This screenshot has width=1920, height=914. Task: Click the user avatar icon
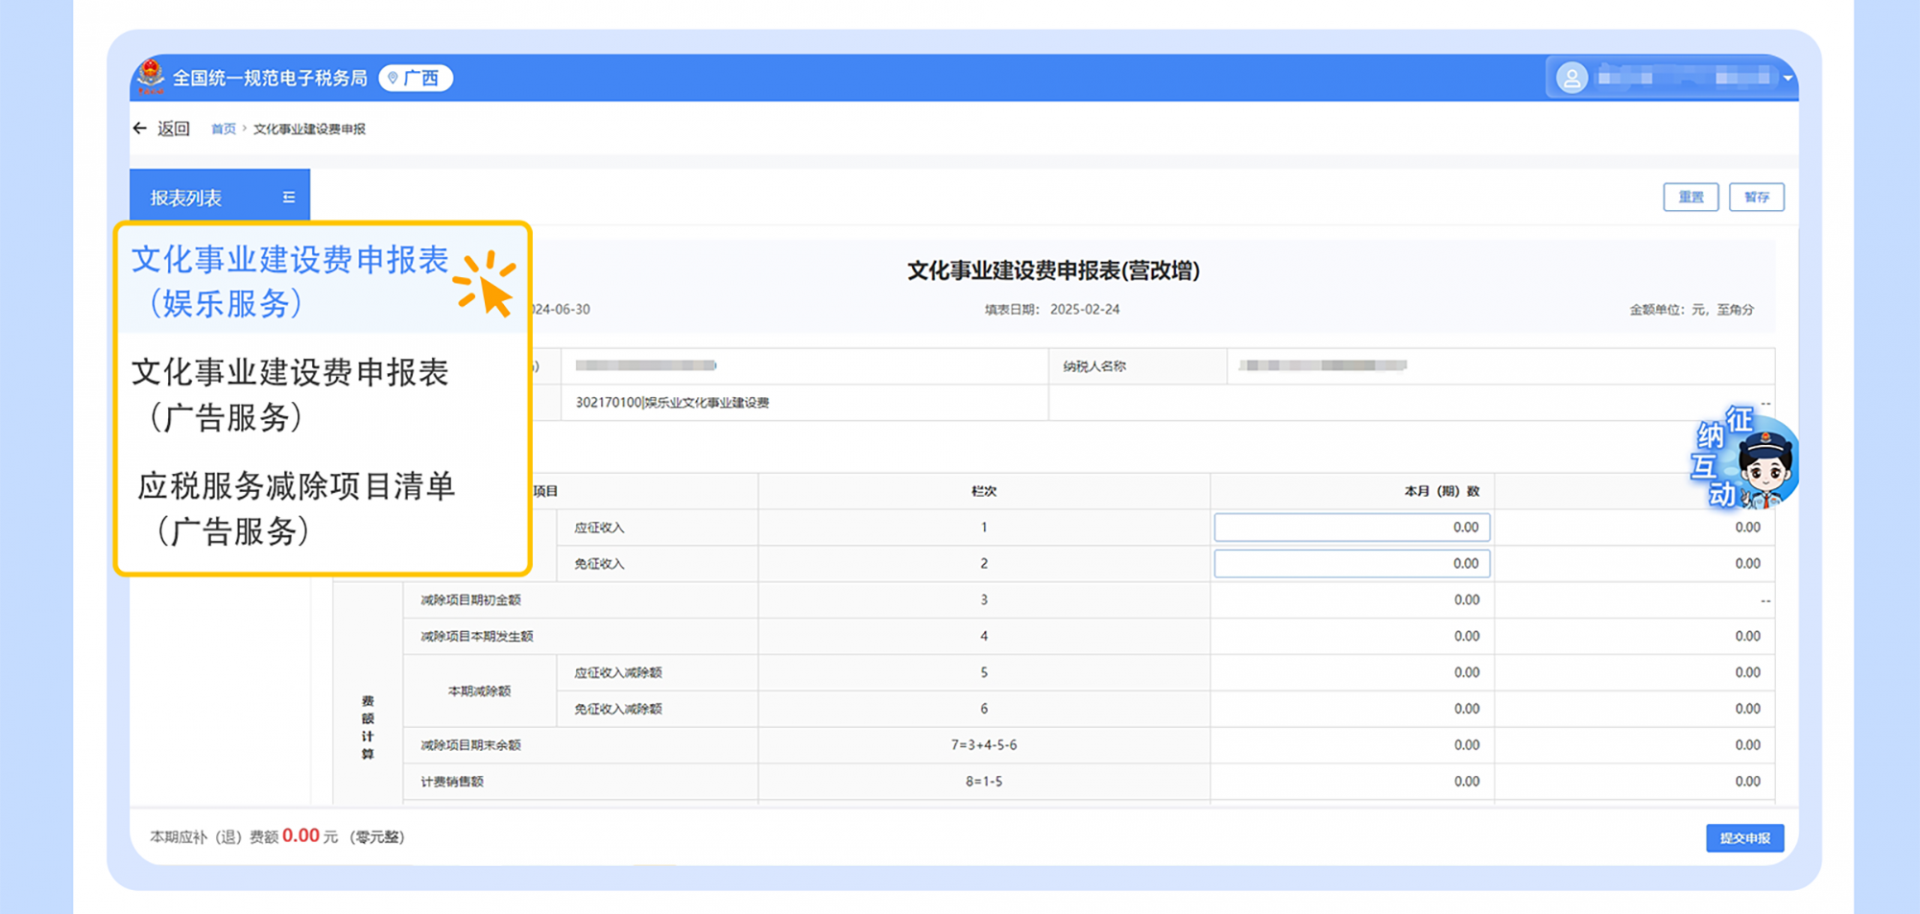[1571, 78]
